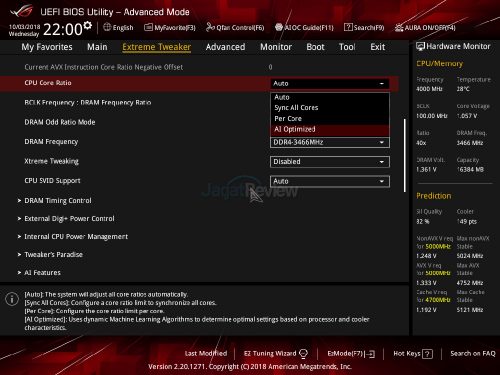The width and height of the screenshot is (500, 375).
Task: Expand External Digi+ Power Control submenu
Action: click(x=69, y=219)
